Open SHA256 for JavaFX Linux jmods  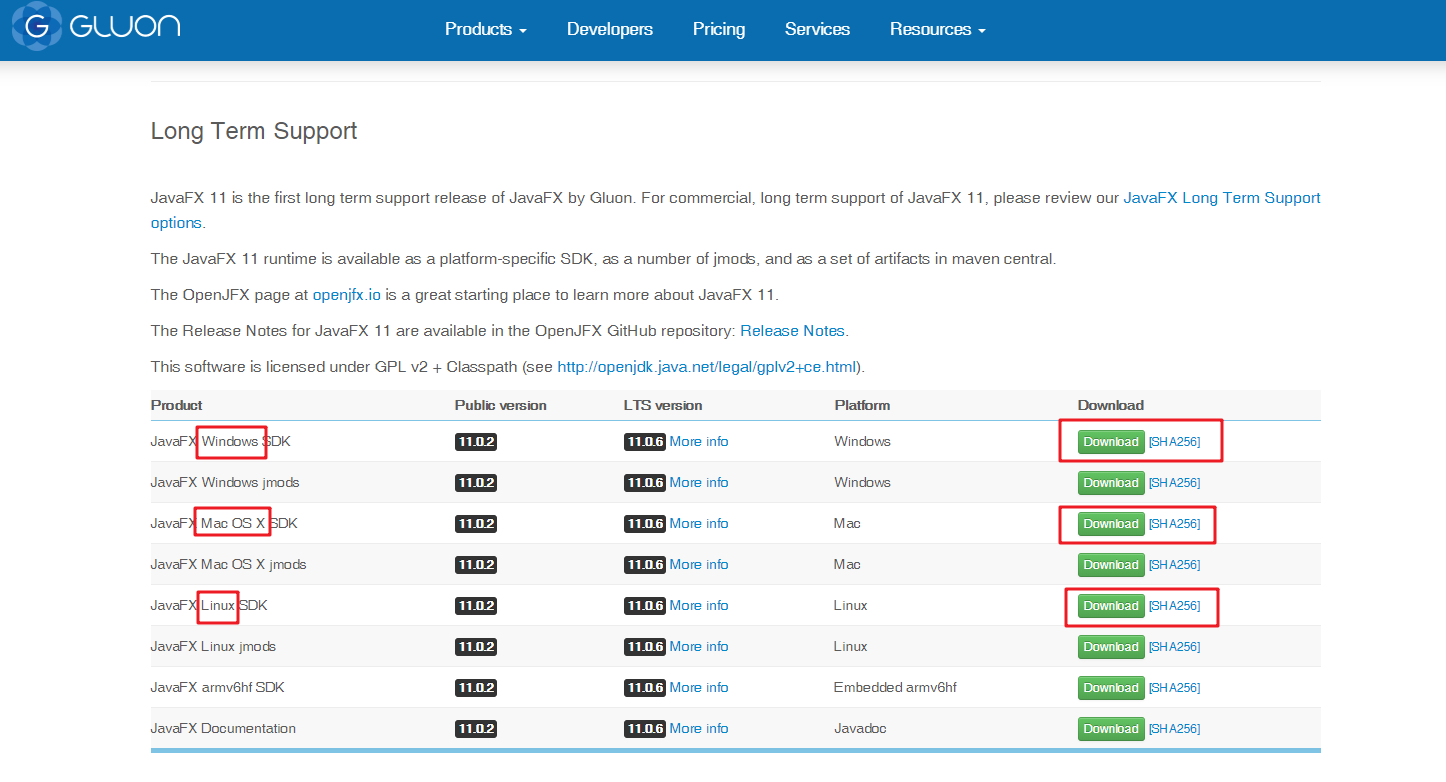[1174, 647]
